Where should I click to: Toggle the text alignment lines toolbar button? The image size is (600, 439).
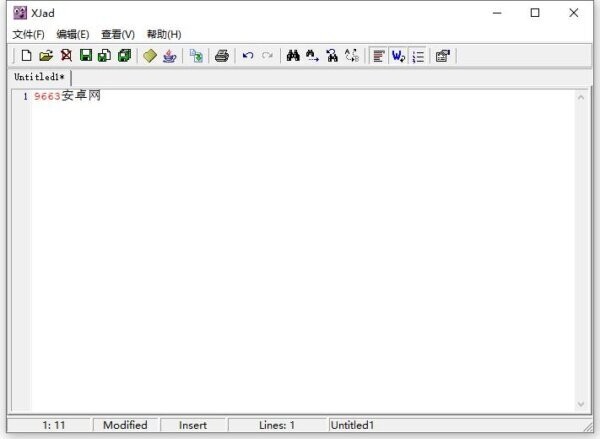(378, 56)
